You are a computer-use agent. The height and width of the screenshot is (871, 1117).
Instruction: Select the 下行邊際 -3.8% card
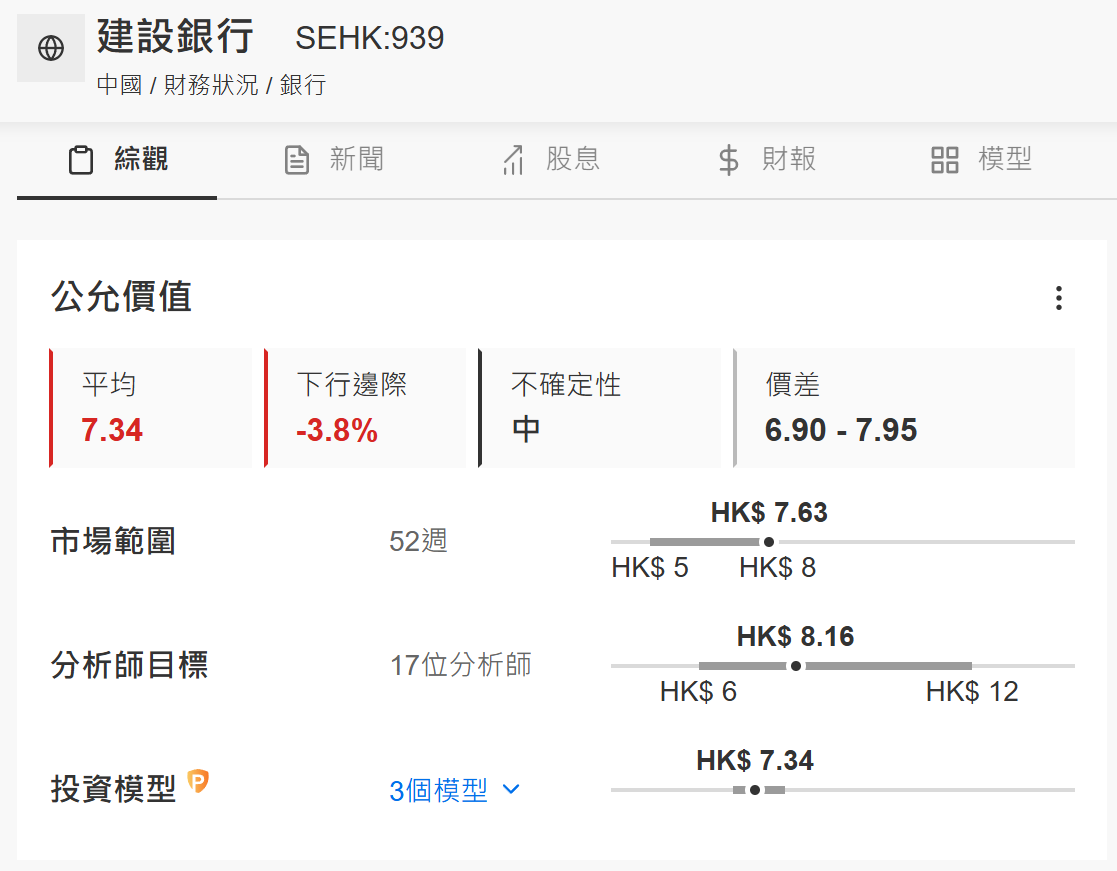[x=365, y=408]
